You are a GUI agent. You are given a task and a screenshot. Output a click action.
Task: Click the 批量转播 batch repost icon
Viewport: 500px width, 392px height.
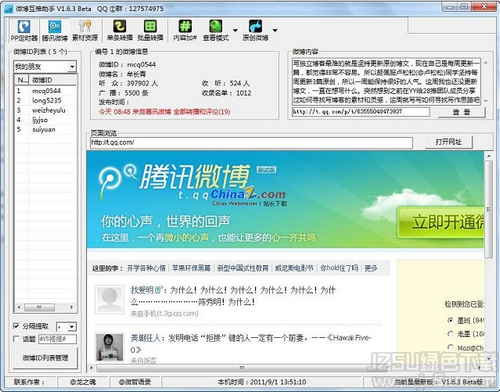click(x=150, y=31)
